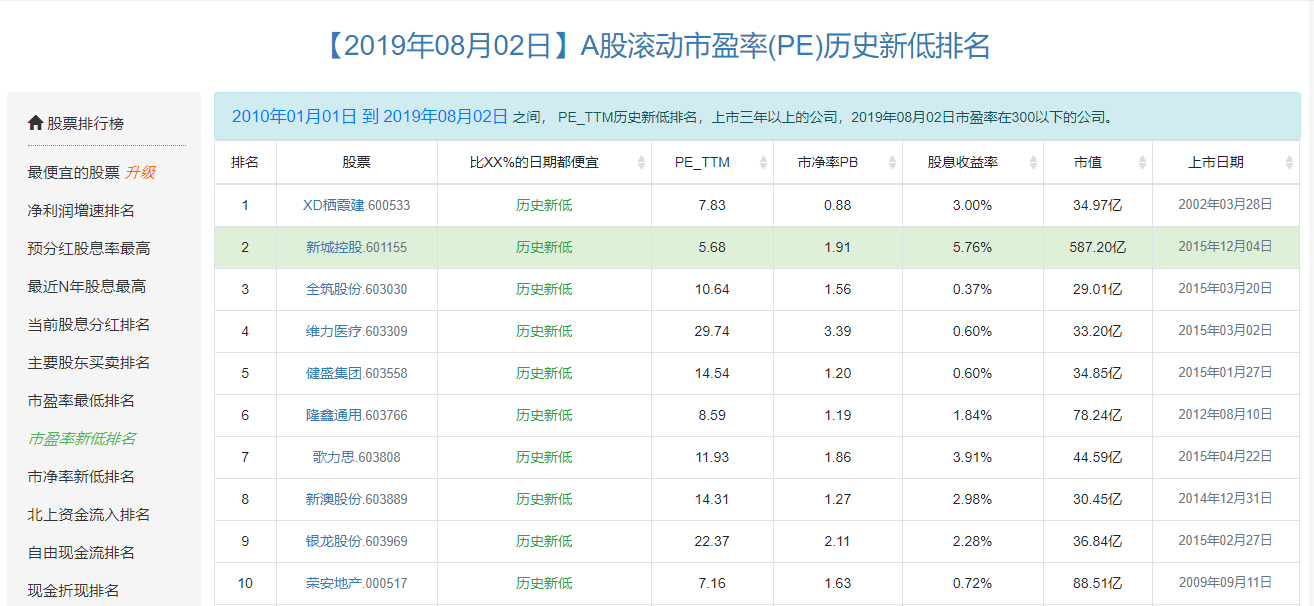Image resolution: width=1314 pixels, height=606 pixels.
Task: Open stock link 隆鑫通用.603766
Action: pyautogui.click(x=356, y=415)
